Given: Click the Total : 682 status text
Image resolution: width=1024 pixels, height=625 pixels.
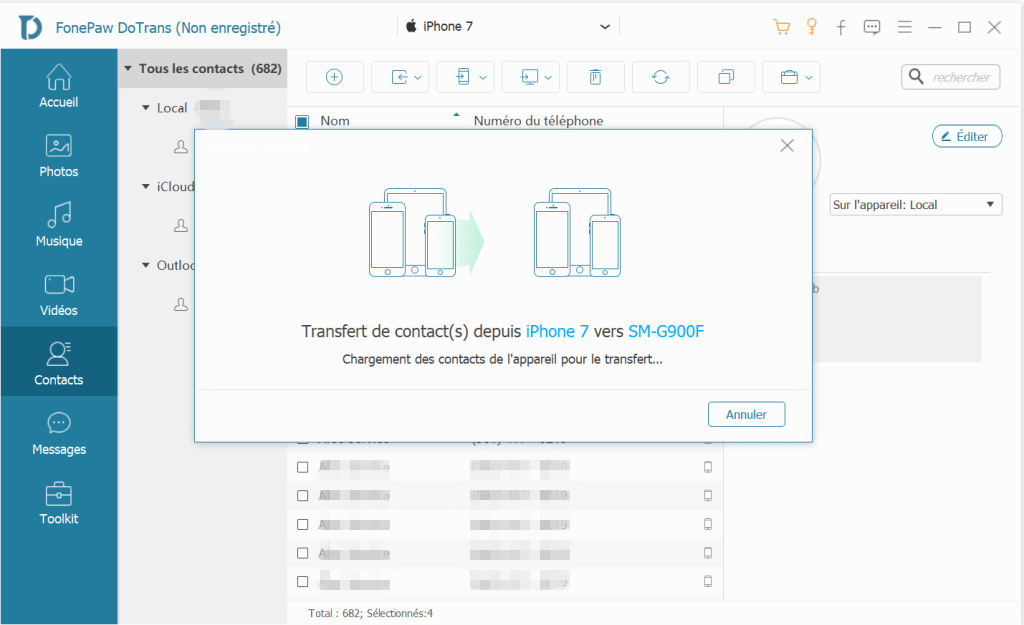Looking at the screenshot, I should coord(334,613).
